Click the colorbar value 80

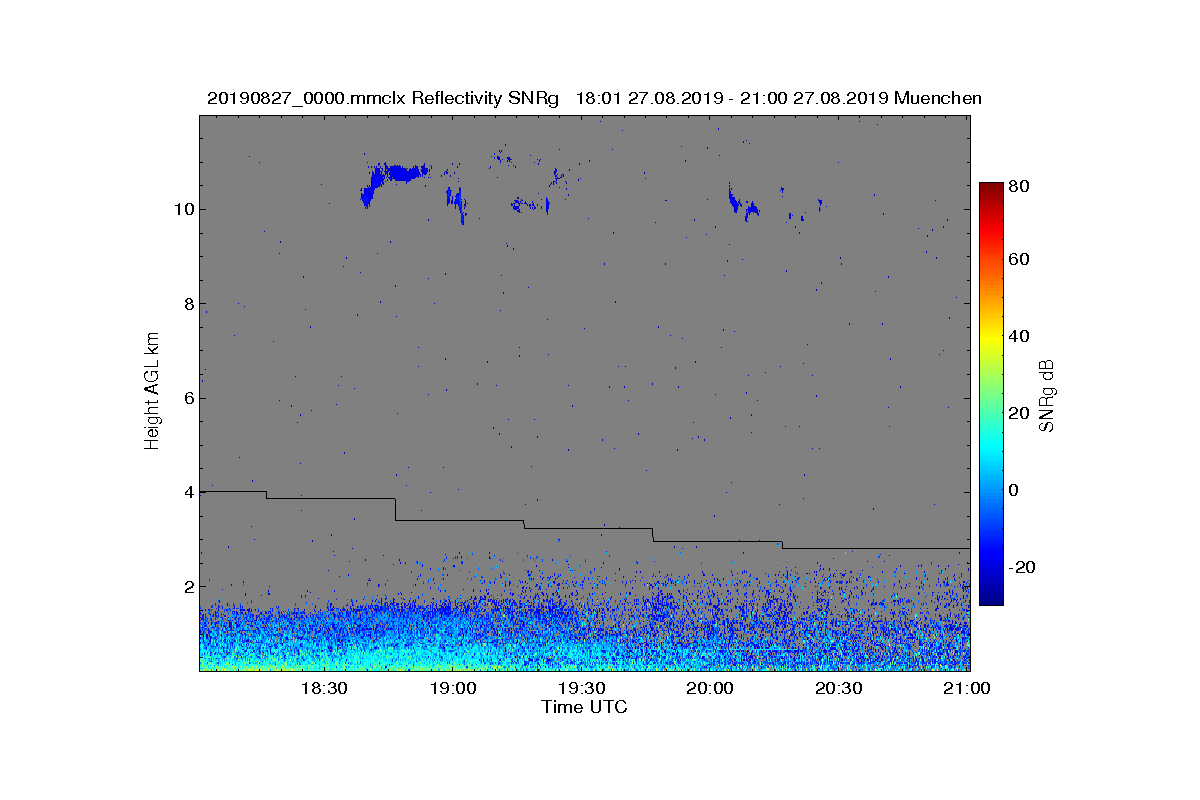tap(1020, 186)
